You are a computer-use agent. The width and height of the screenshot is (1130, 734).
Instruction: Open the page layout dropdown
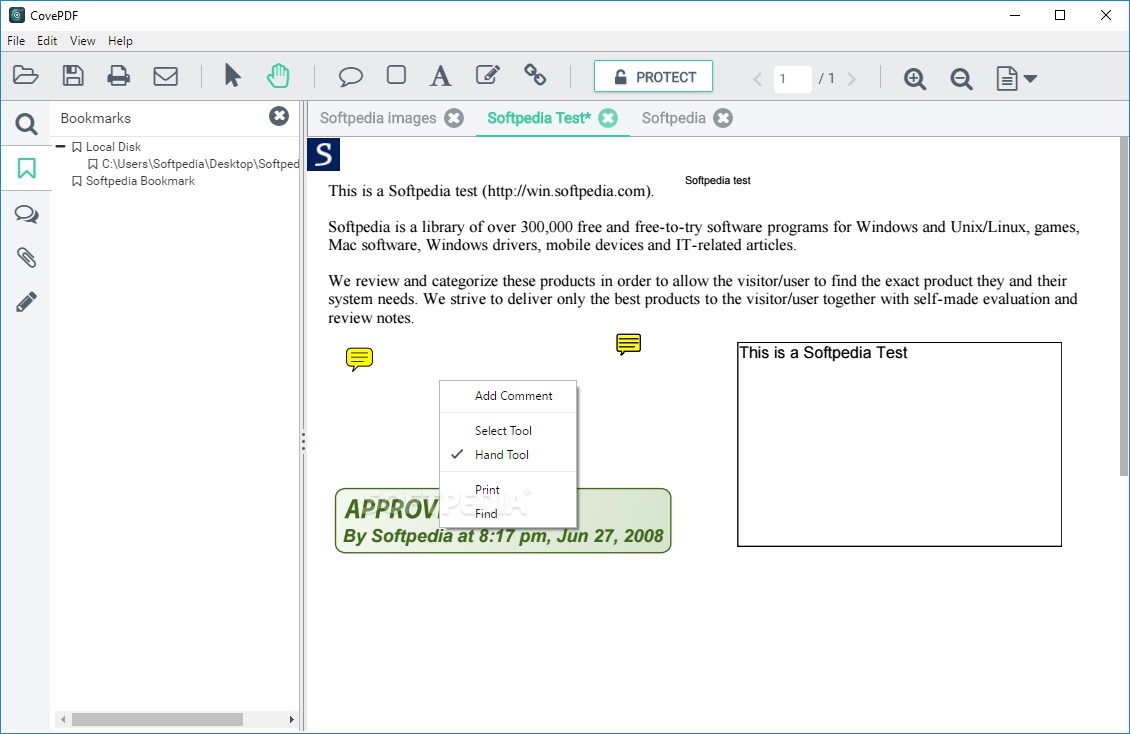[x=1016, y=79]
